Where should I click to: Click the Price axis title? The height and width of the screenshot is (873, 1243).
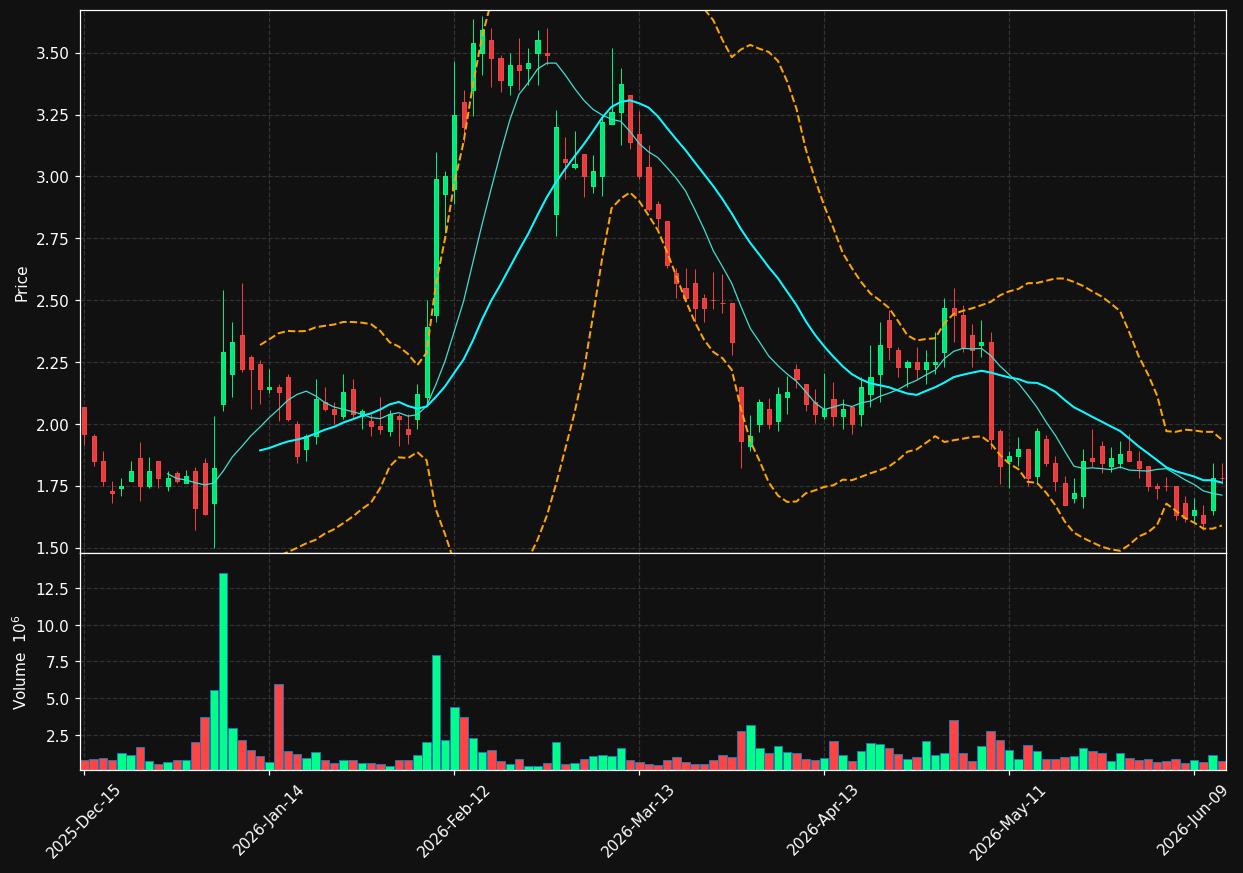coord(22,283)
